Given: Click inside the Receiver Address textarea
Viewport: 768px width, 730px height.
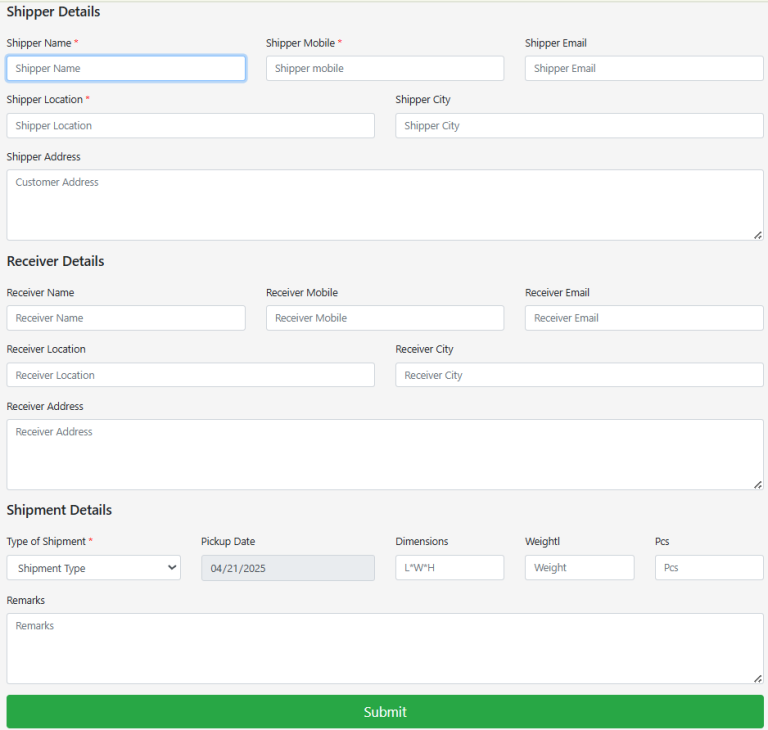Looking at the screenshot, I should [x=385, y=454].
